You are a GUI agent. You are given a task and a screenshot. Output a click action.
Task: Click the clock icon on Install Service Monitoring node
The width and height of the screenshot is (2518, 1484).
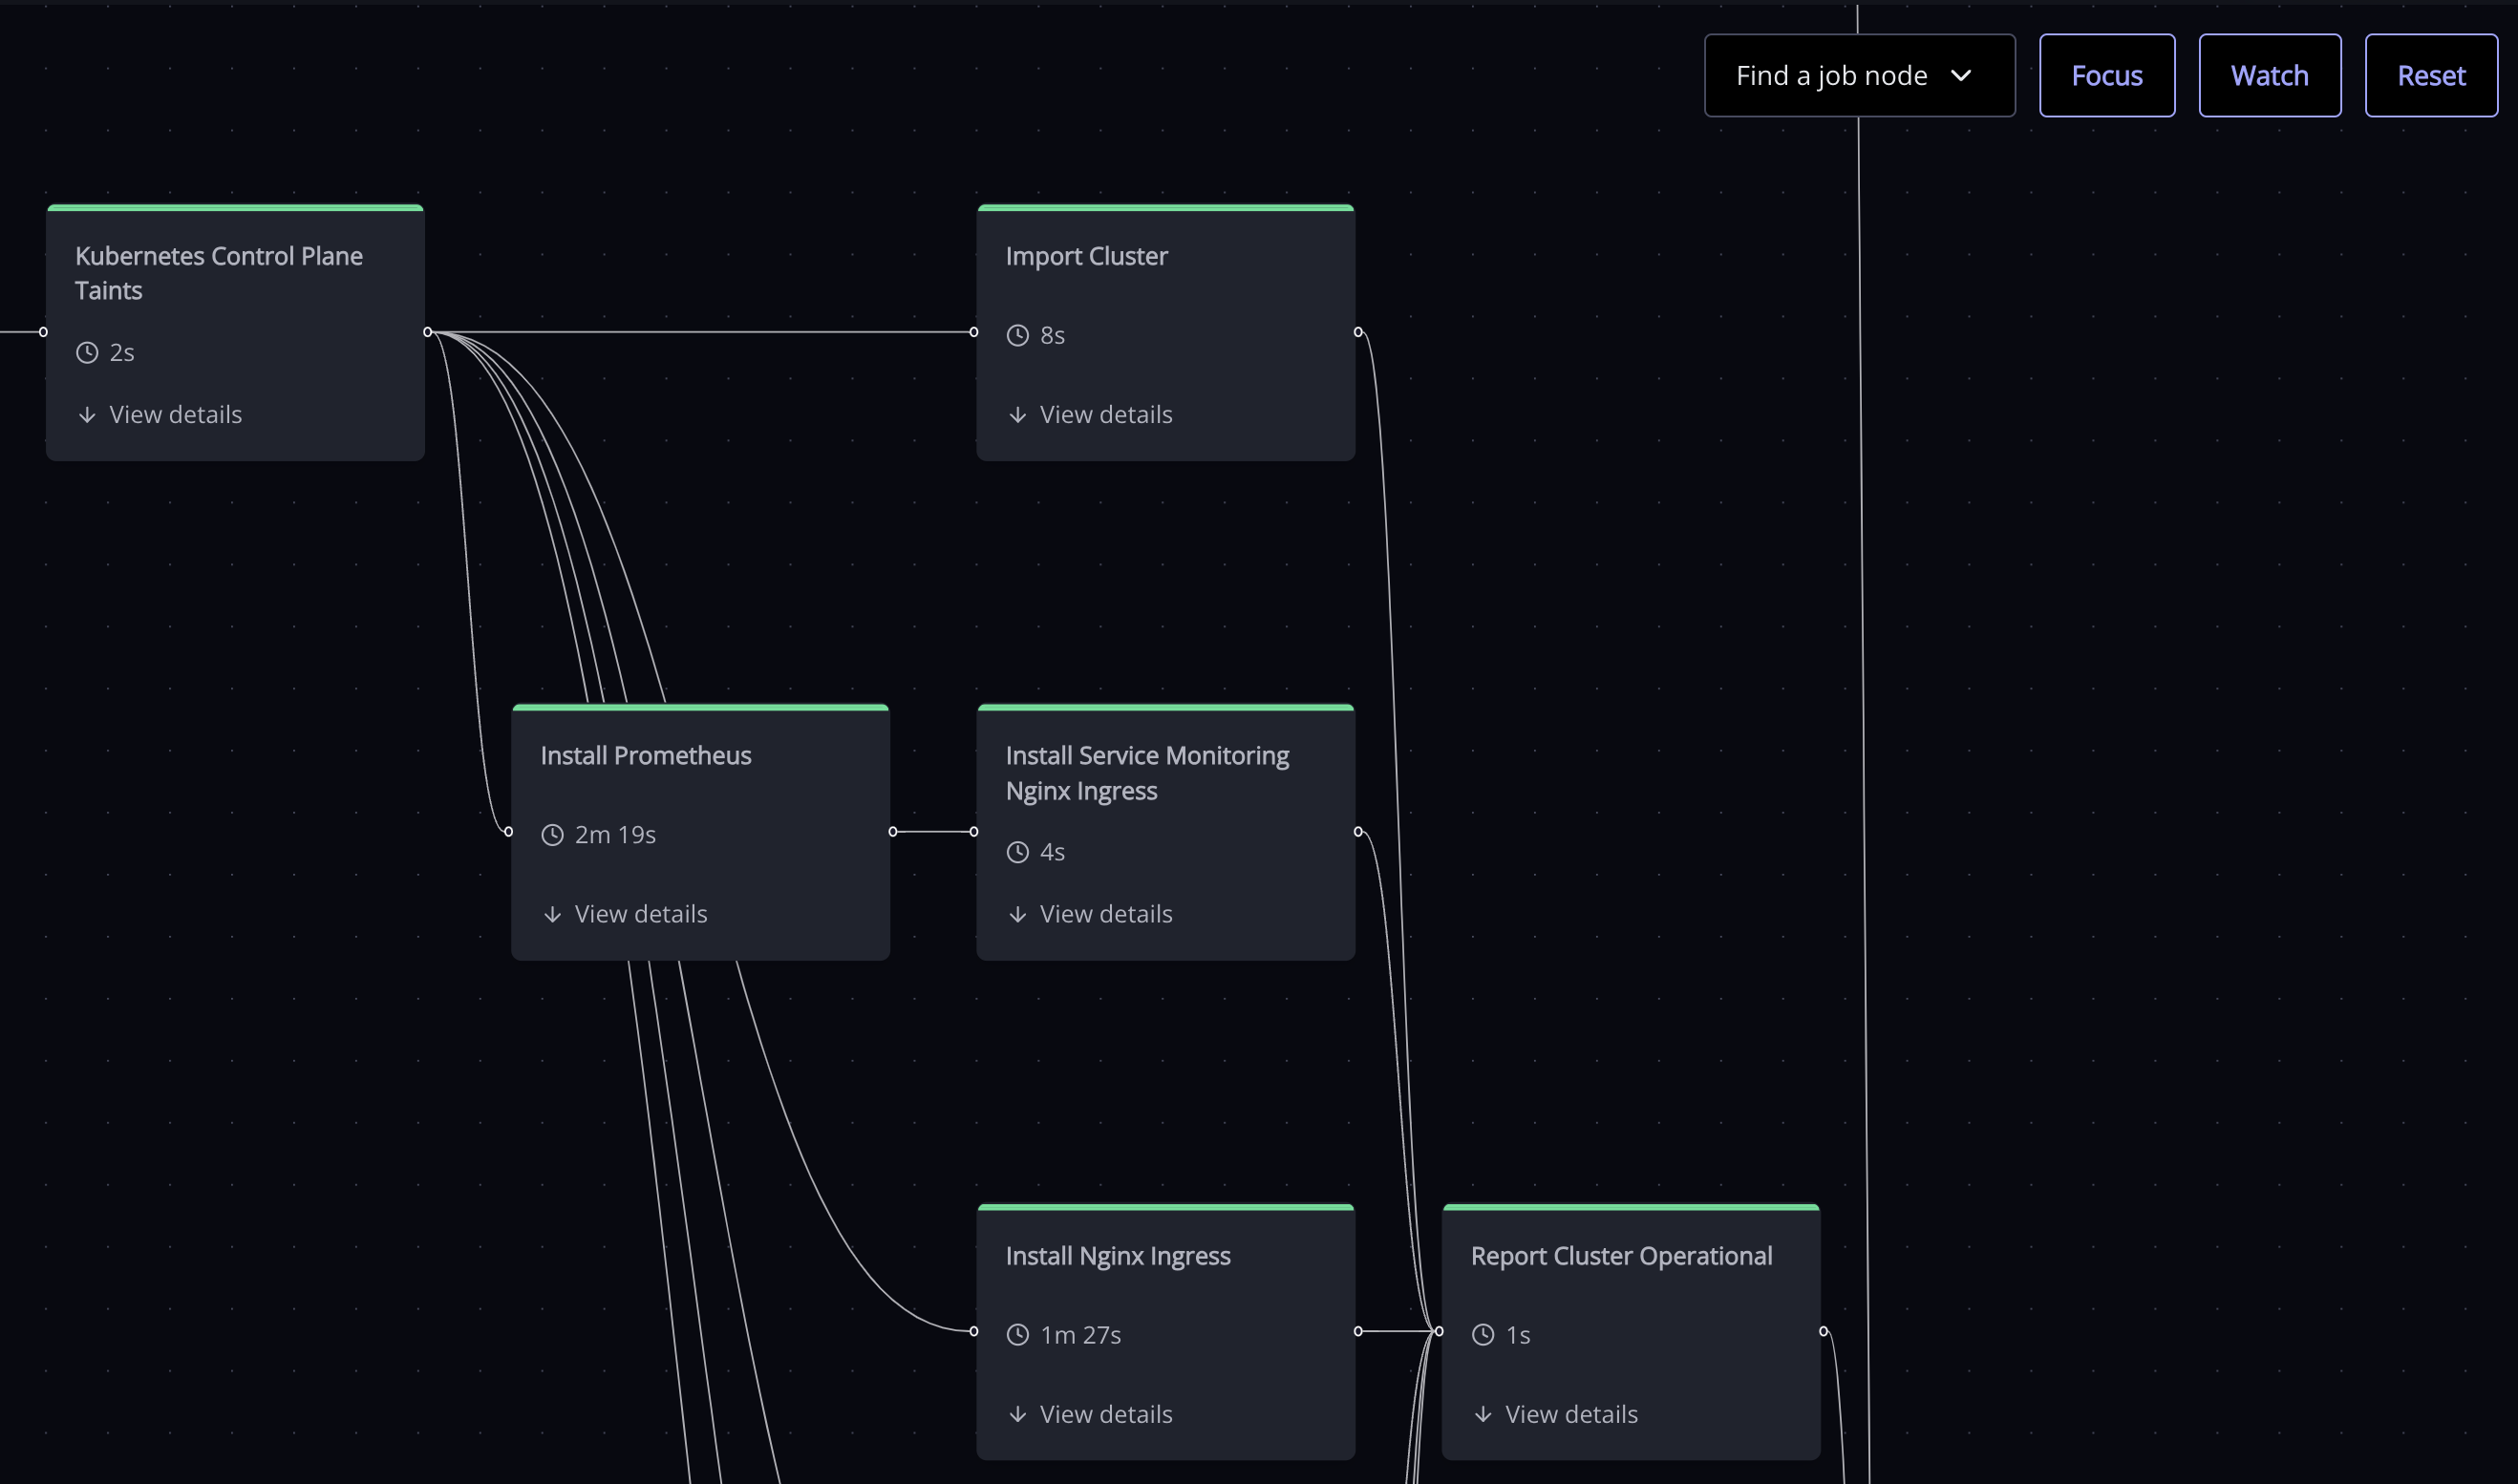pyautogui.click(x=1016, y=854)
